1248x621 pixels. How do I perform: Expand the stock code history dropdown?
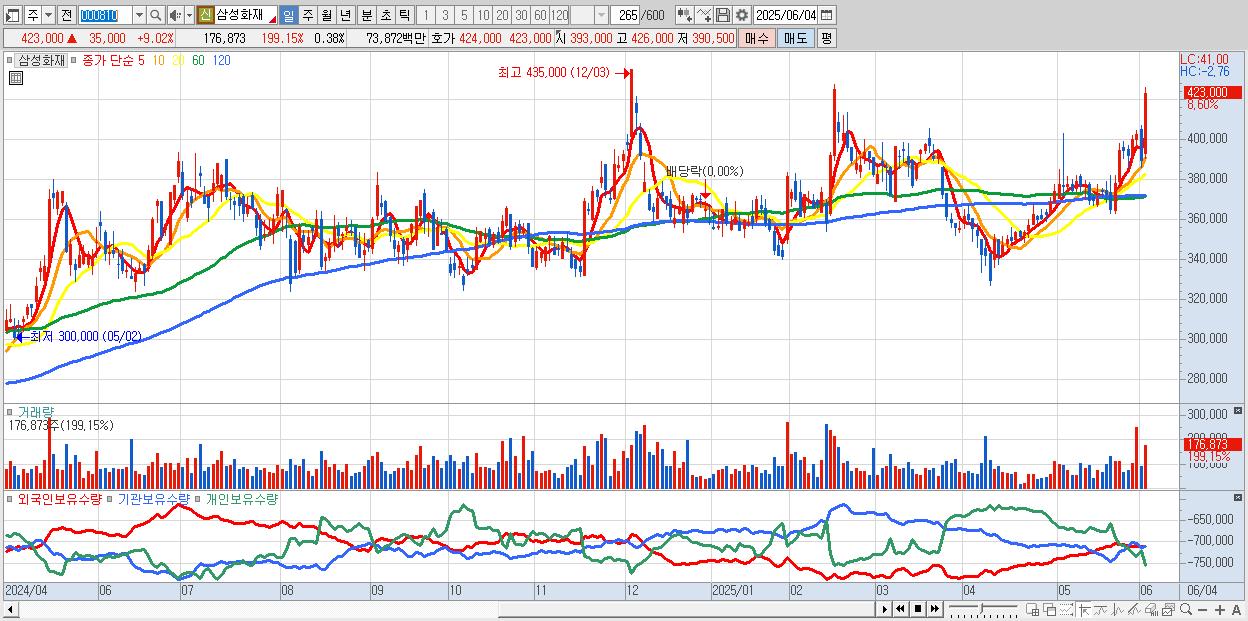[x=139, y=16]
